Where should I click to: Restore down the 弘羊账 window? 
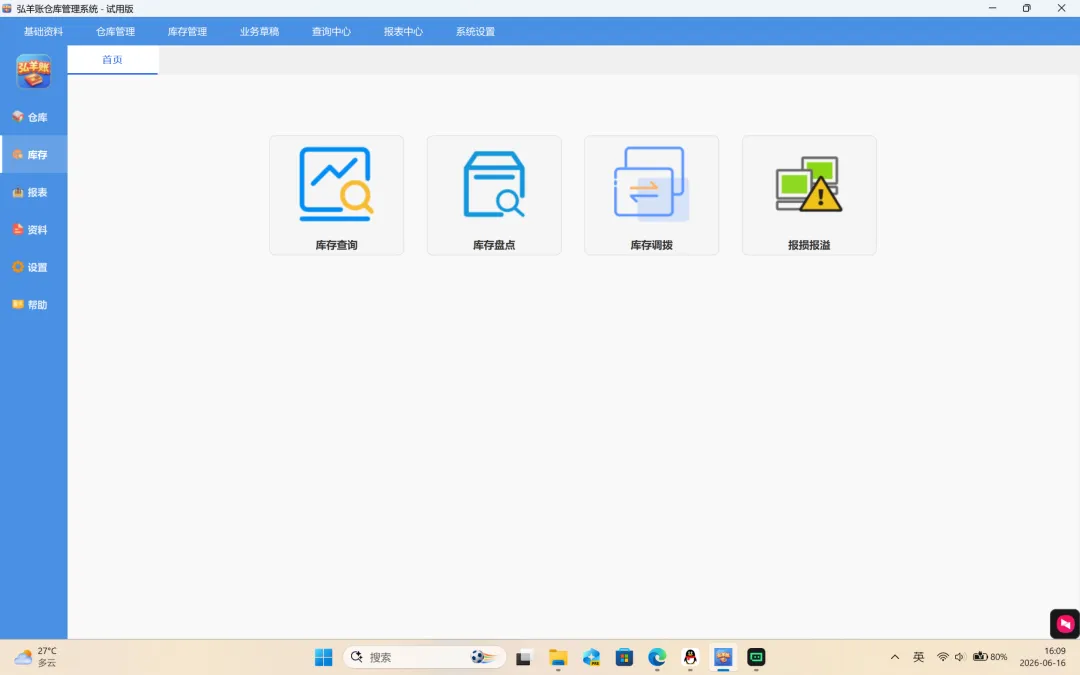point(1026,8)
